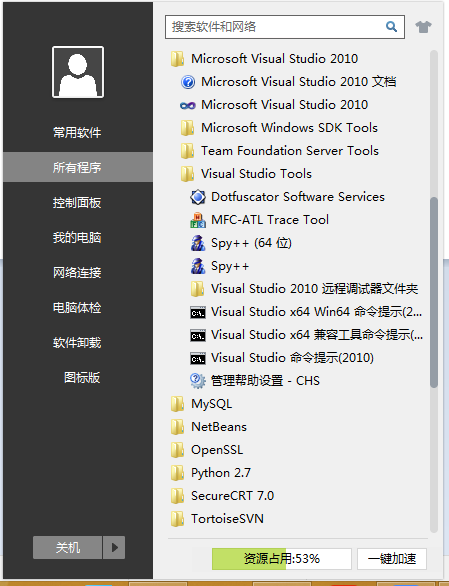This screenshot has height=586, width=449.
Task: Expand Team Foundation Server Tools label
Action: pyautogui.click(x=290, y=151)
